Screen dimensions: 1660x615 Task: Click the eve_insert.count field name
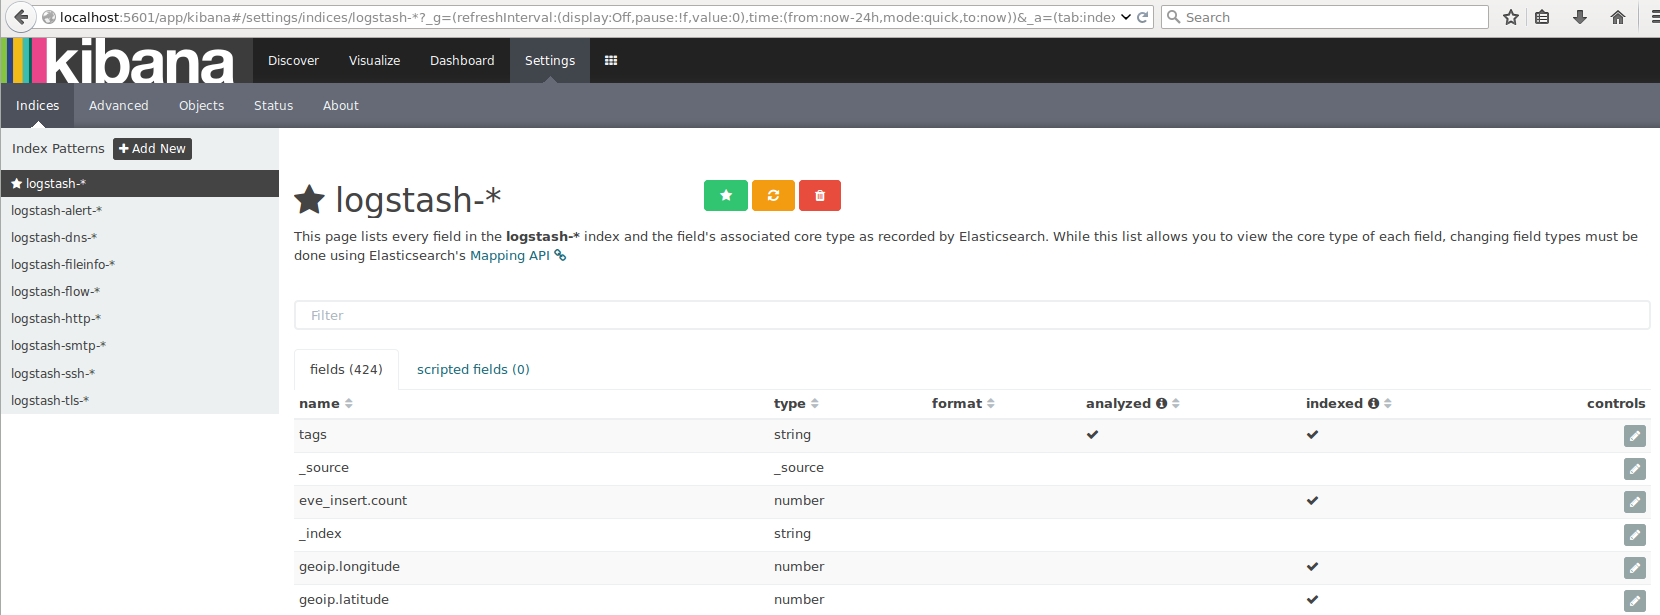coord(353,501)
